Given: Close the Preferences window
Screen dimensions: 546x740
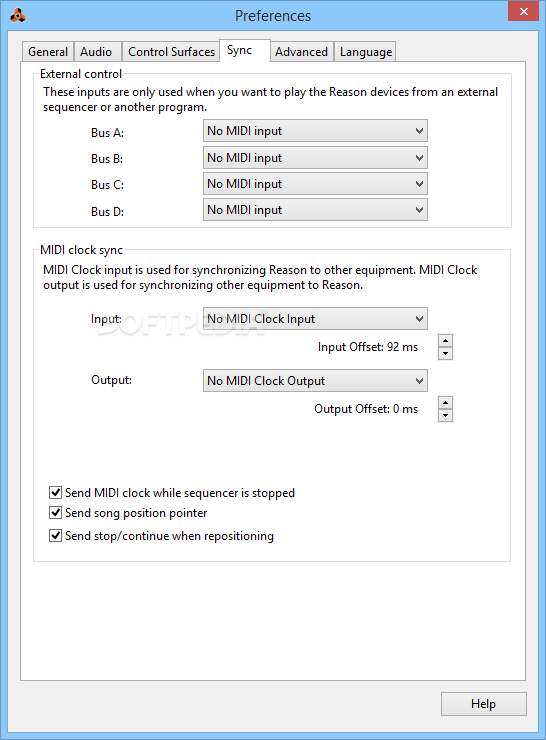Looking at the screenshot, I should point(523,11).
